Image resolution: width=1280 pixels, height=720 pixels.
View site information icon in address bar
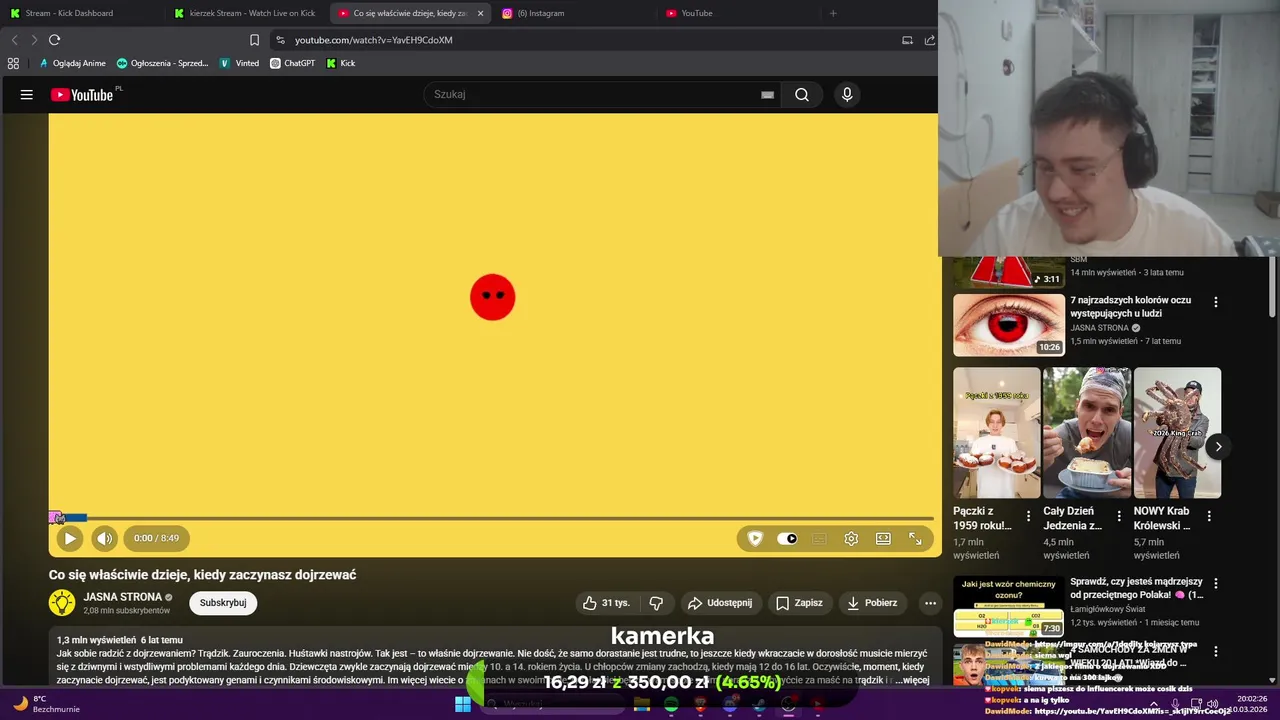click(280, 40)
